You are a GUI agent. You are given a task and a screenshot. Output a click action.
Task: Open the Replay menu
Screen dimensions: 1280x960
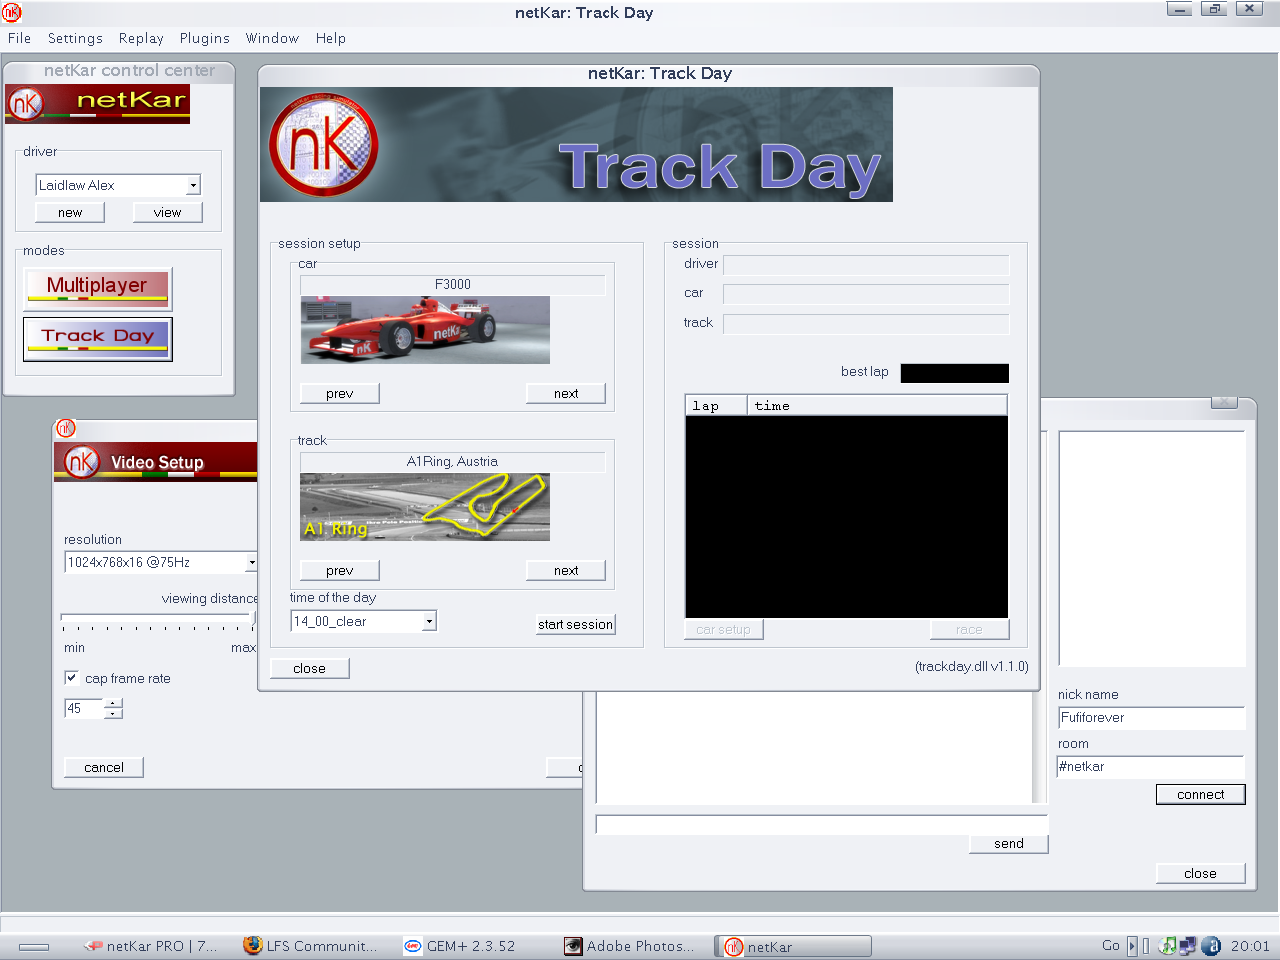[x=141, y=38]
